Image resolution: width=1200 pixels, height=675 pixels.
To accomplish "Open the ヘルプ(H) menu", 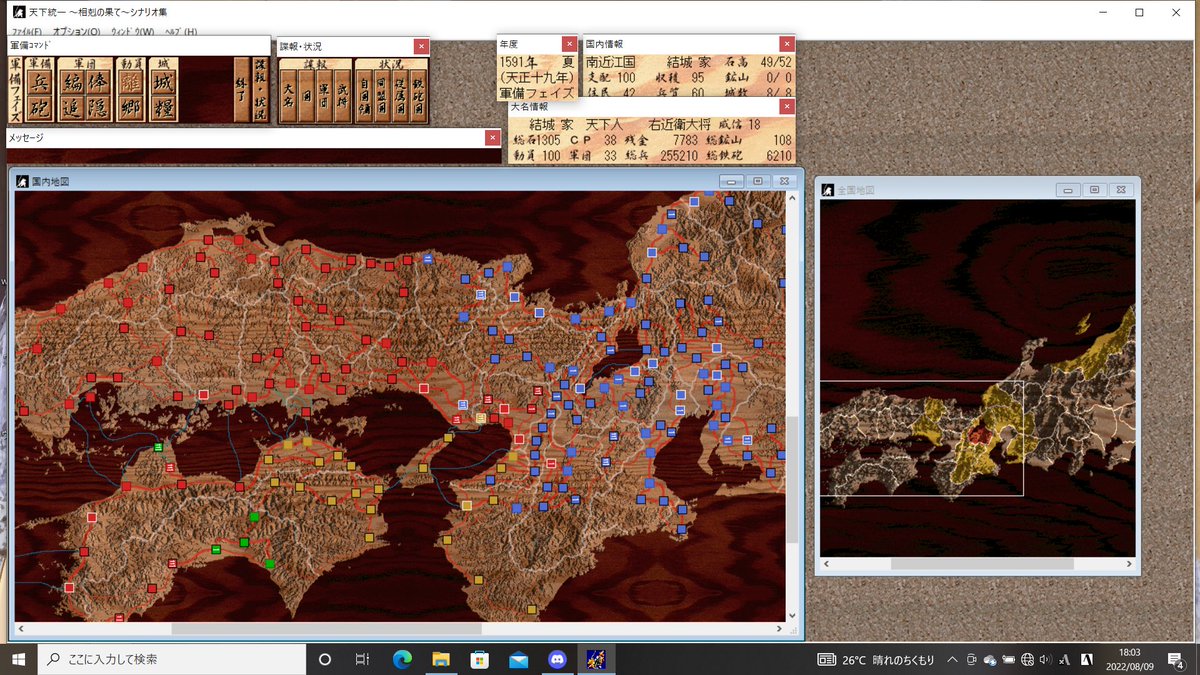I will [180, 32].
